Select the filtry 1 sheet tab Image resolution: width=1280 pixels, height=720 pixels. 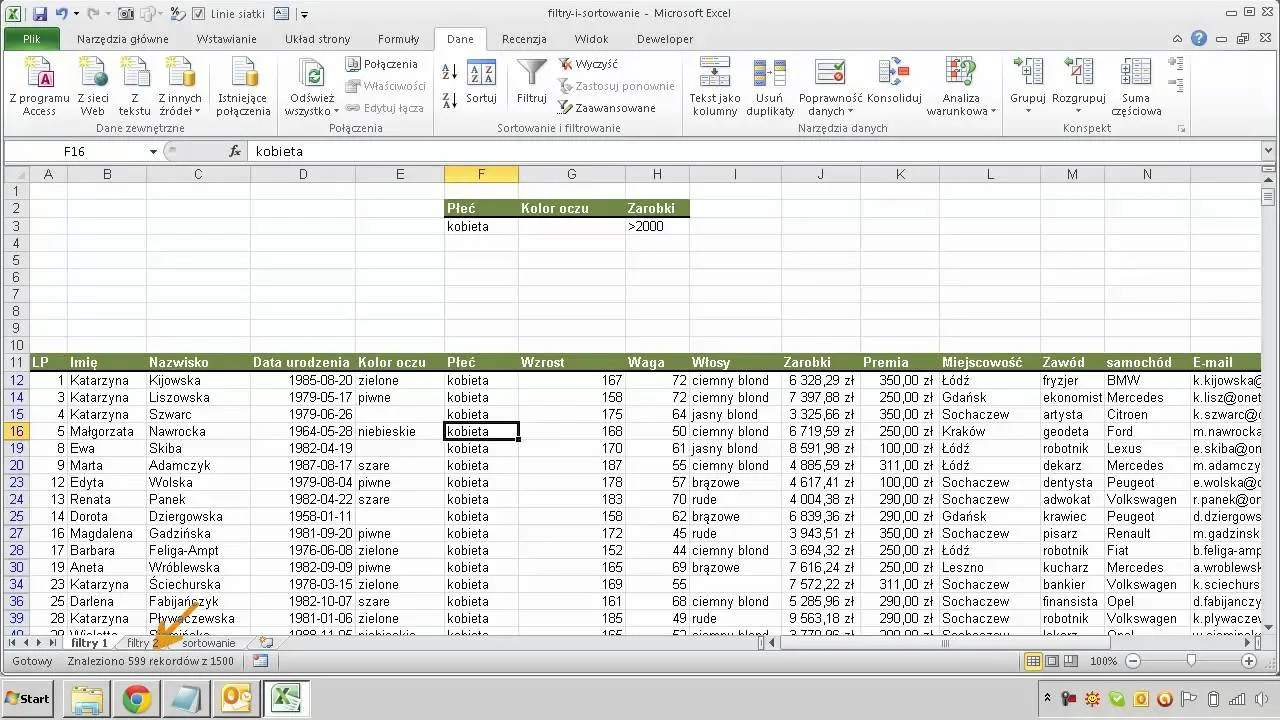point(89,643)
